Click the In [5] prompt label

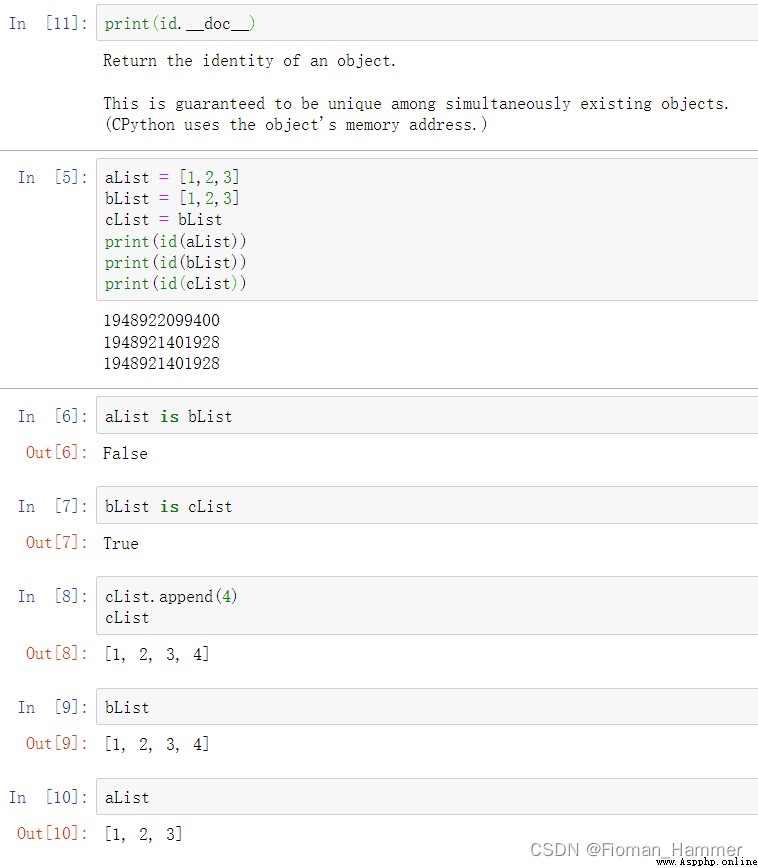tap(52, 178)
